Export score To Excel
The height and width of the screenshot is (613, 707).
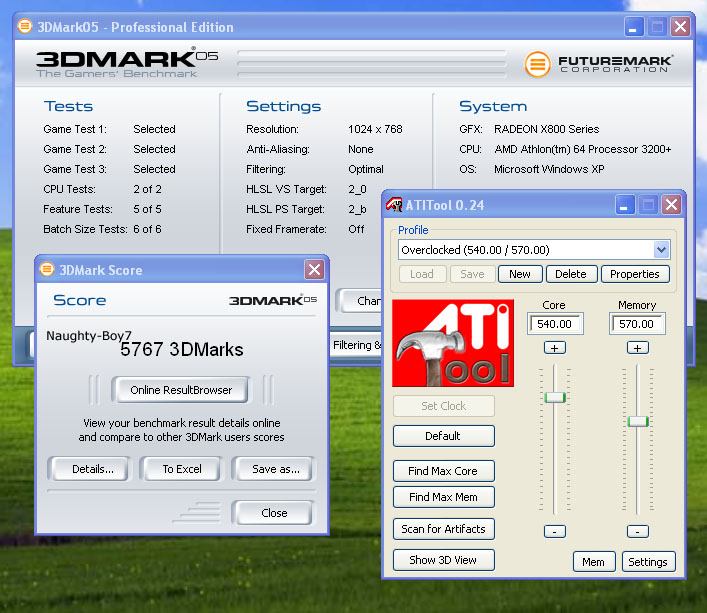tap(181, 469)
